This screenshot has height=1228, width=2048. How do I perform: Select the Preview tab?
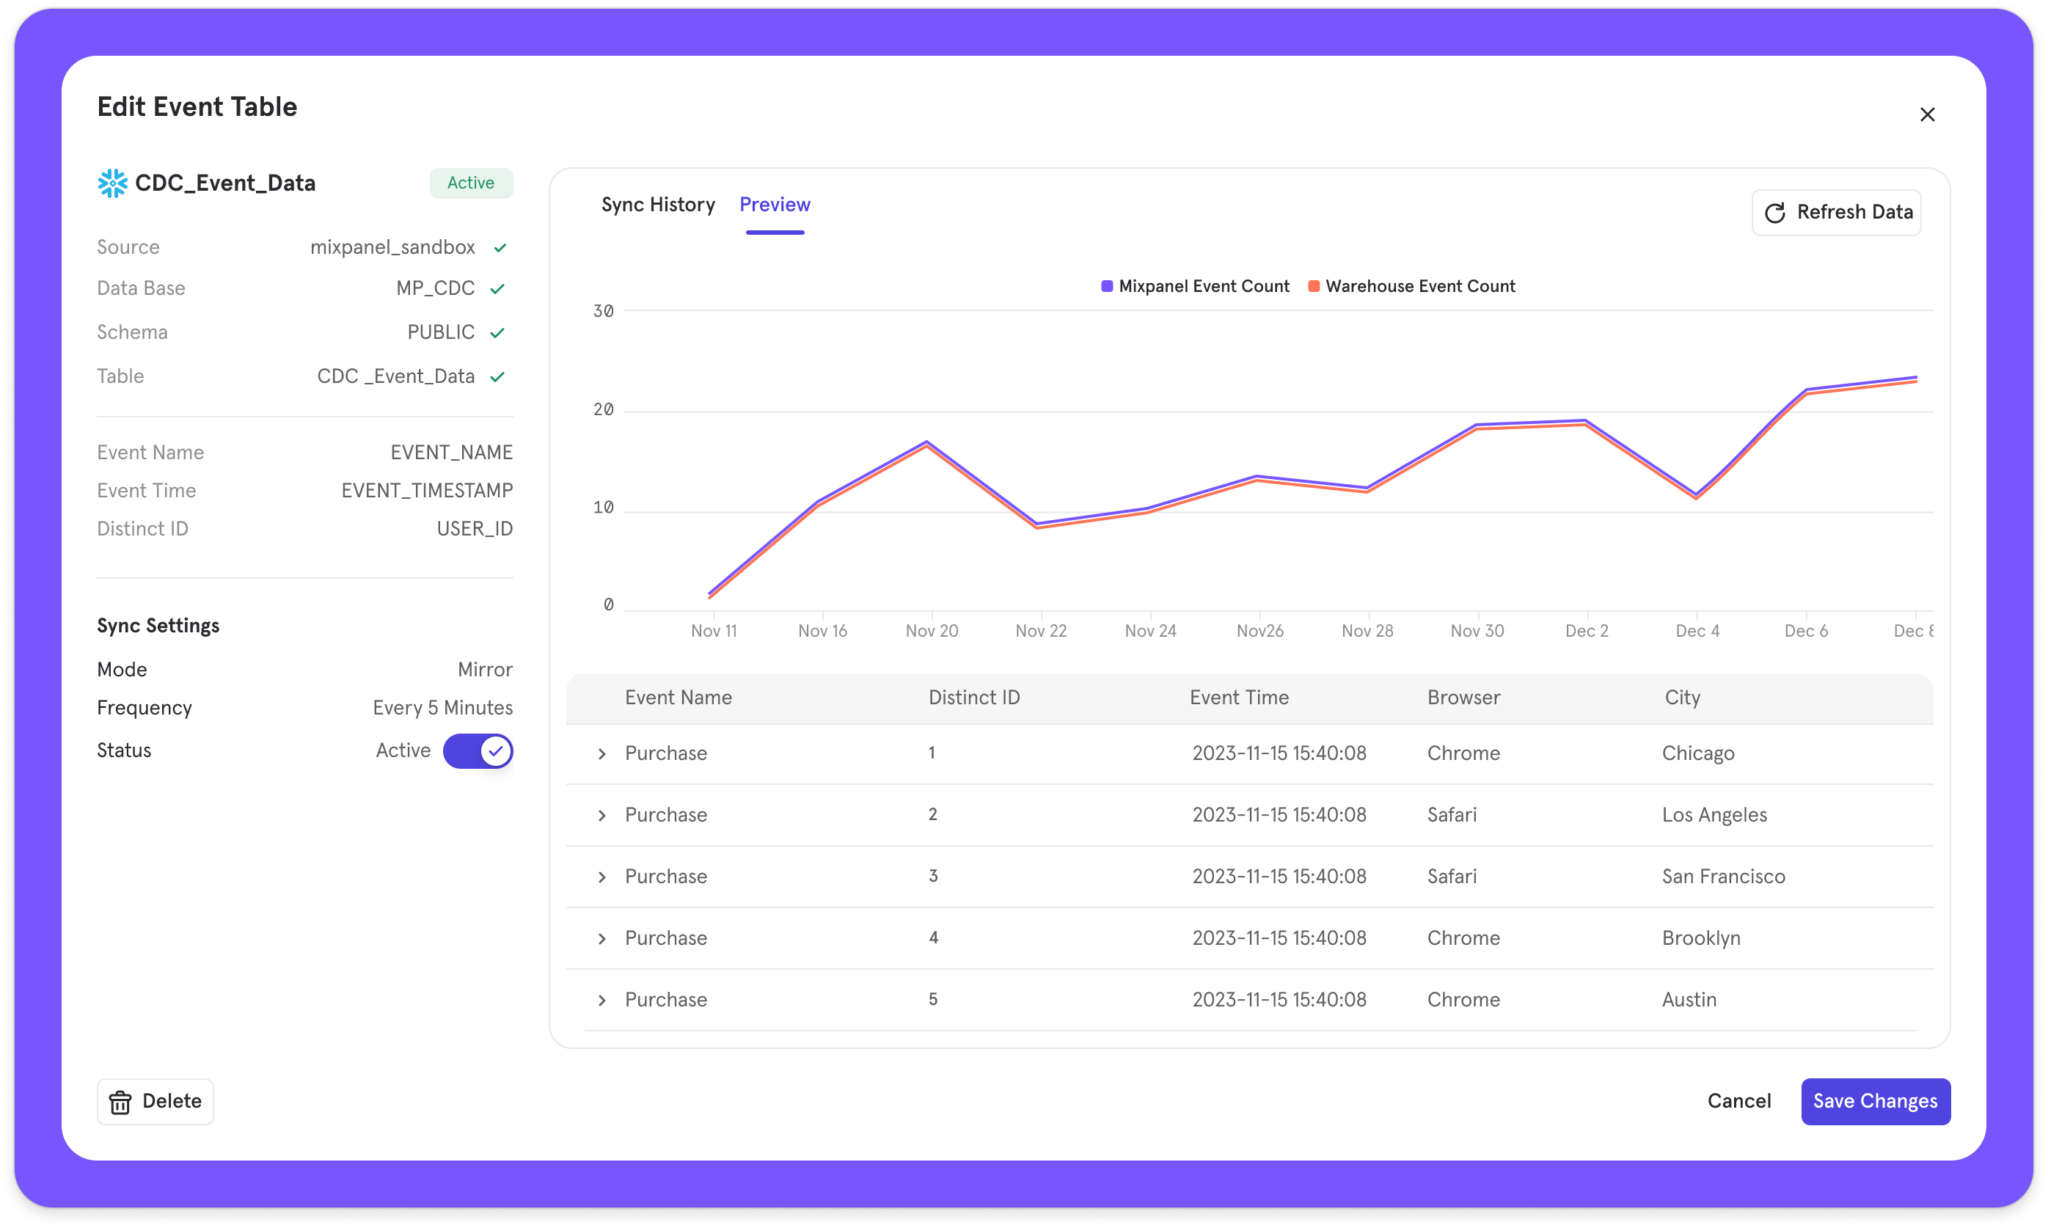774,205
